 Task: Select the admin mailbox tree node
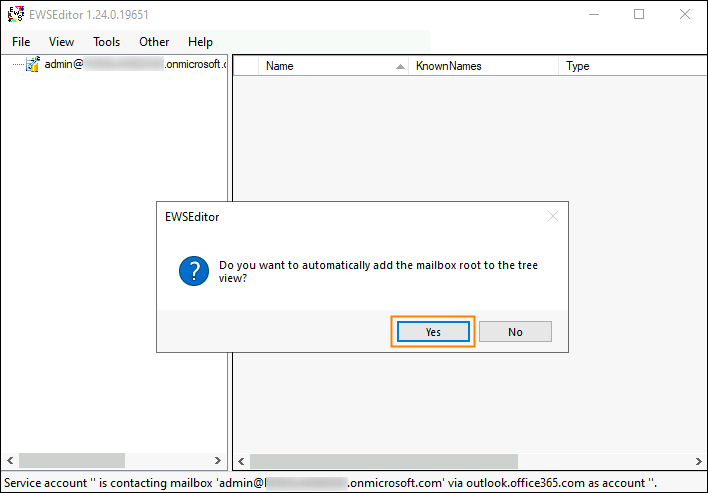point(135,64)
